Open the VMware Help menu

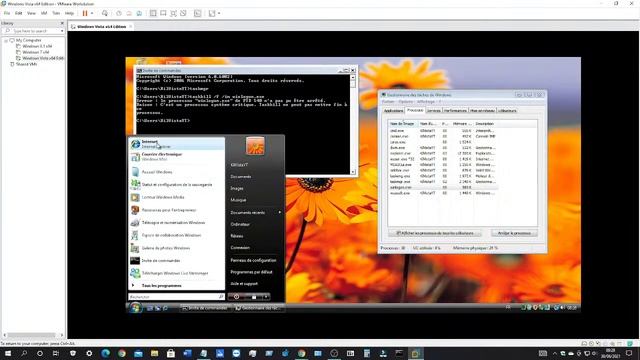(69, 13)
